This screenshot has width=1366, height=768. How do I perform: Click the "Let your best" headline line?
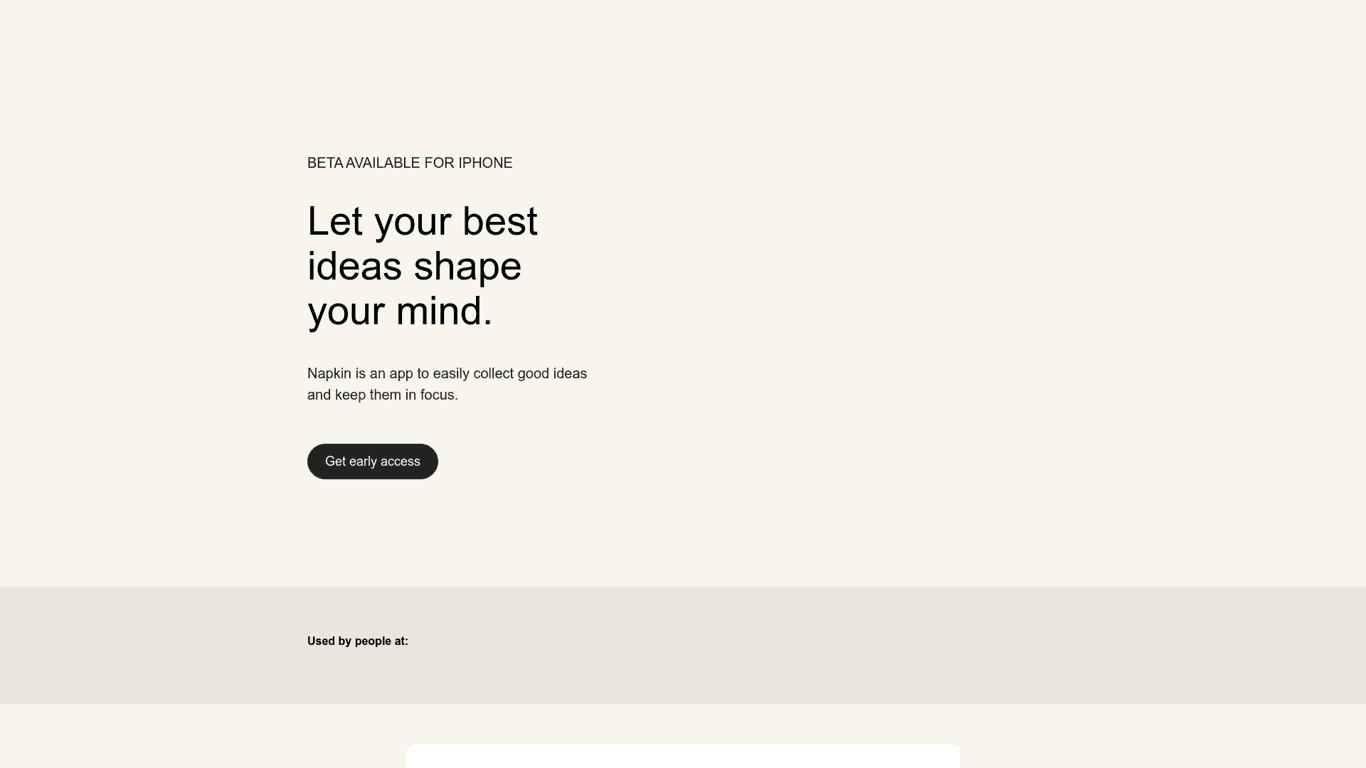tap(422, 222)
